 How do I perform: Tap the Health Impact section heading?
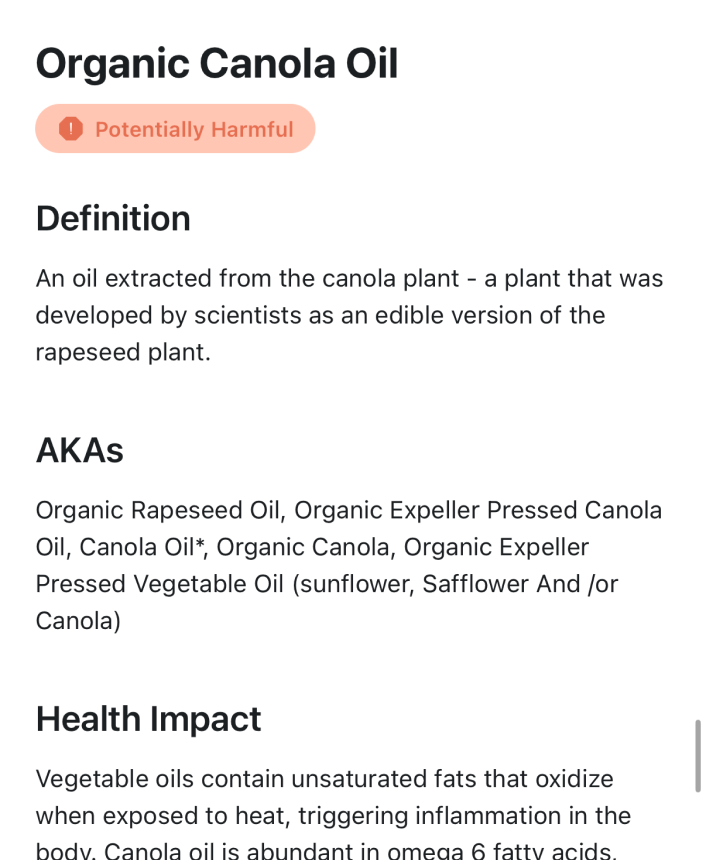(x=148, y=719)
